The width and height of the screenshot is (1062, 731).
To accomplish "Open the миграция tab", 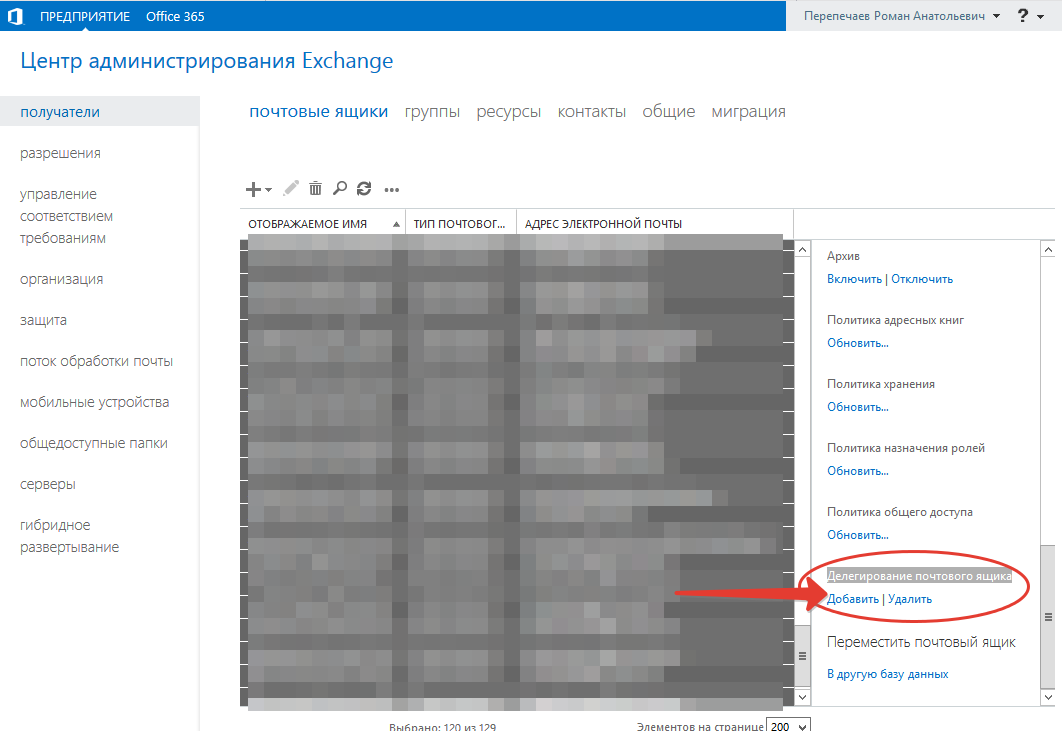I will 748,112.
